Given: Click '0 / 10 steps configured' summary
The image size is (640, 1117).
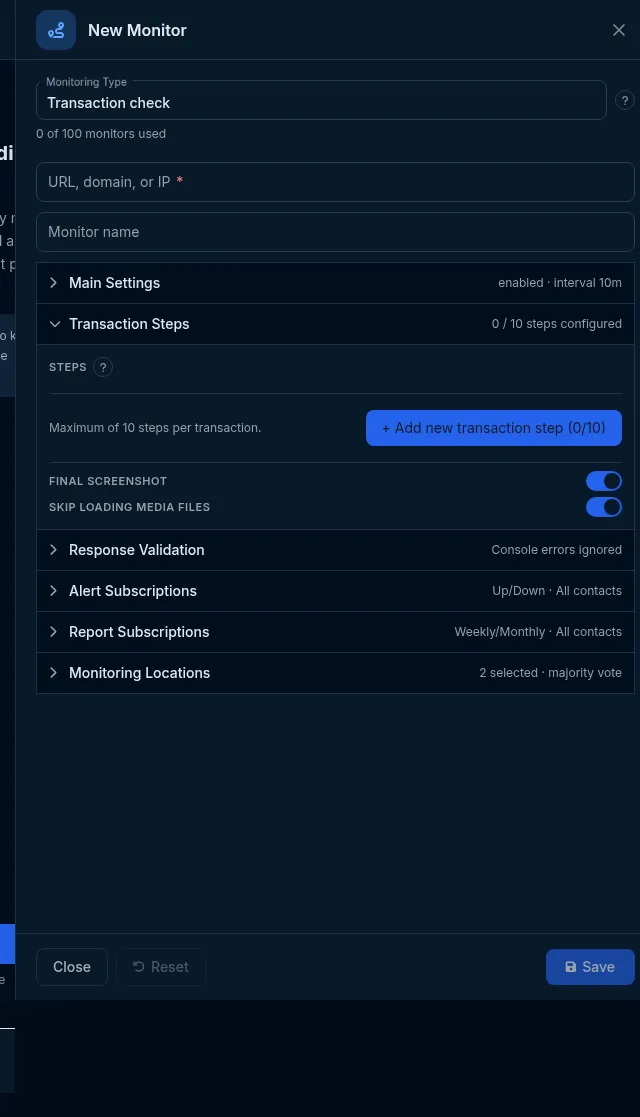Looking at the screenshot, I should point(557,324).
